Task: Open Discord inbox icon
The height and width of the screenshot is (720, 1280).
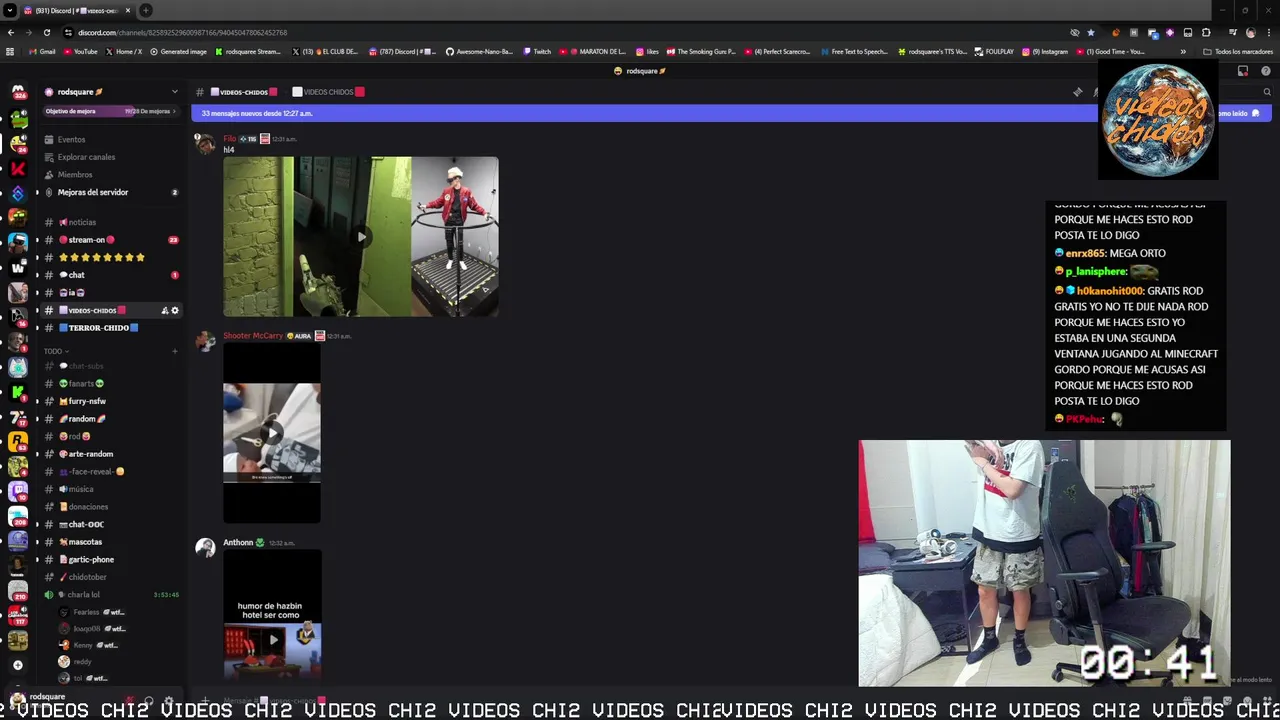Action: tap(1243, 71)
